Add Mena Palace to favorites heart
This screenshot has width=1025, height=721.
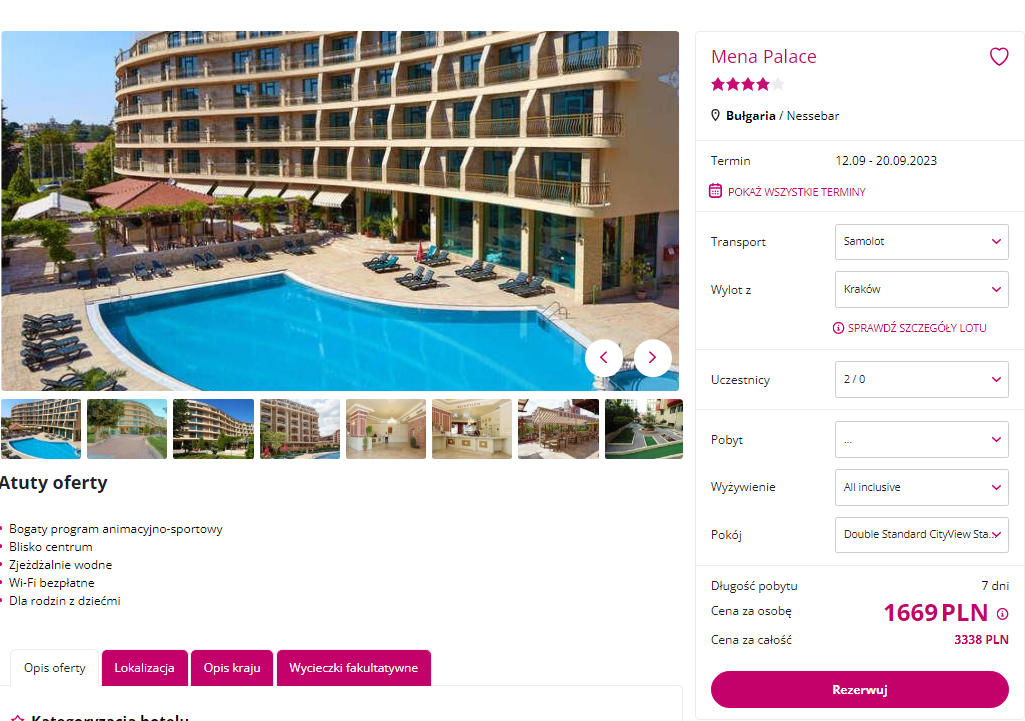[998, 57]
